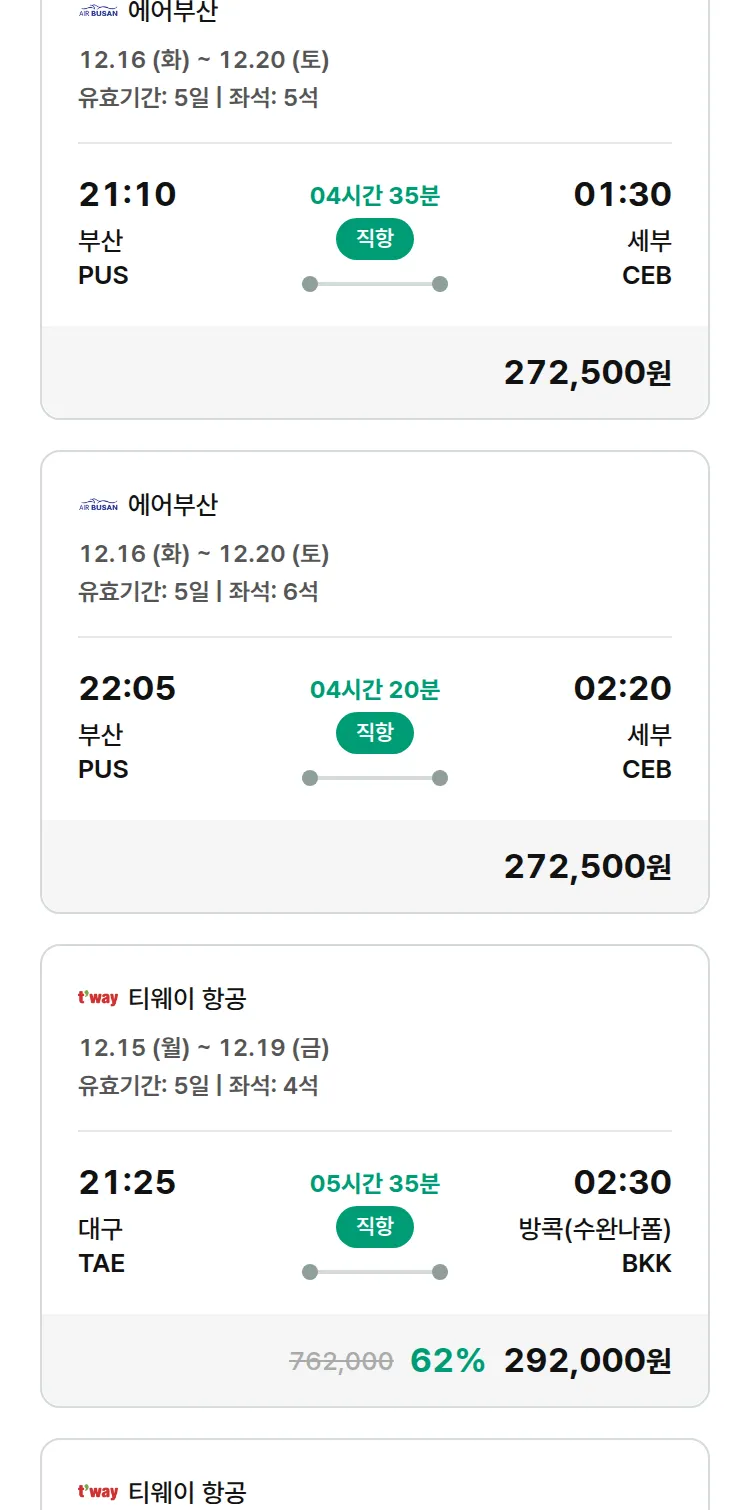The image size is (750, 1510).
Task: Click the 12.15 (월) ~ 12.19 (금) date range
Action: point(204,1048)
